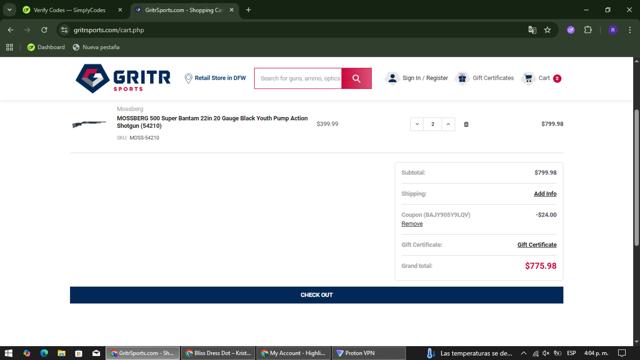Click the translate page icon
Image resolution: width=640 pixels, height=360 pixels.
[x=532, y=30]
